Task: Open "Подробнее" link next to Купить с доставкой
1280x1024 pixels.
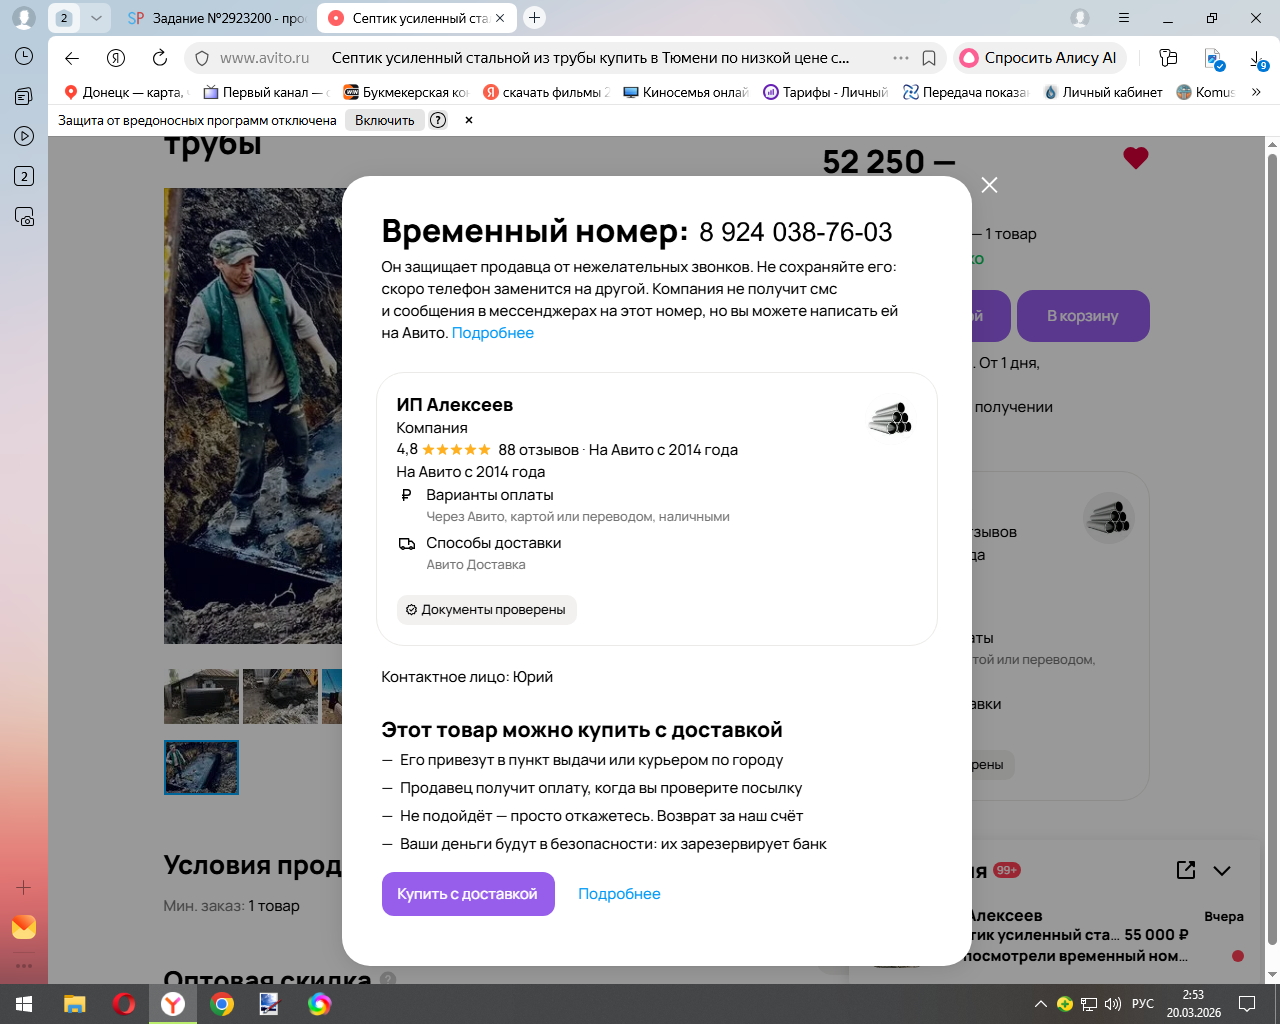Action: click(619, 894)
